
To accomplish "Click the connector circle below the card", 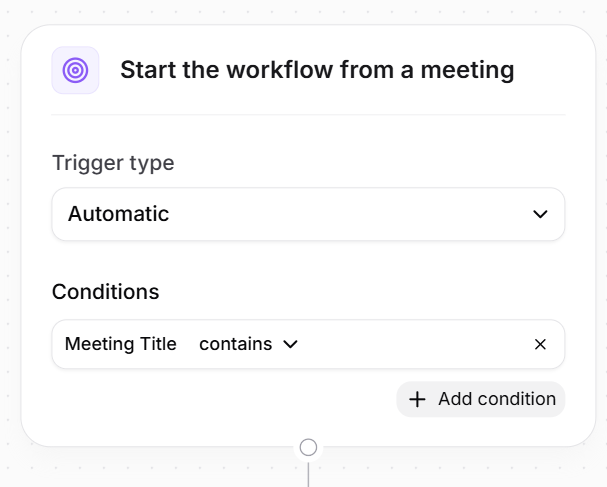I will 308,447.
